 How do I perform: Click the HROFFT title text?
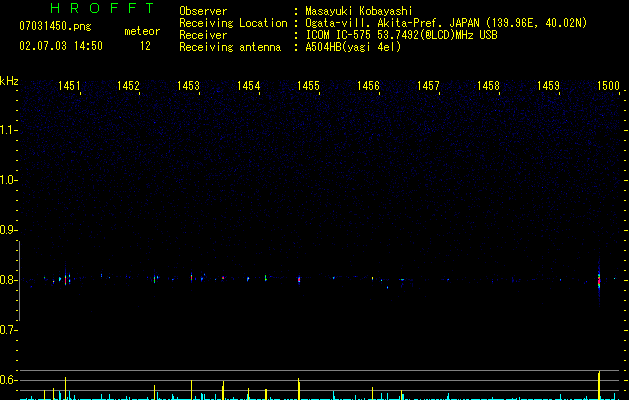click(103, 8)
